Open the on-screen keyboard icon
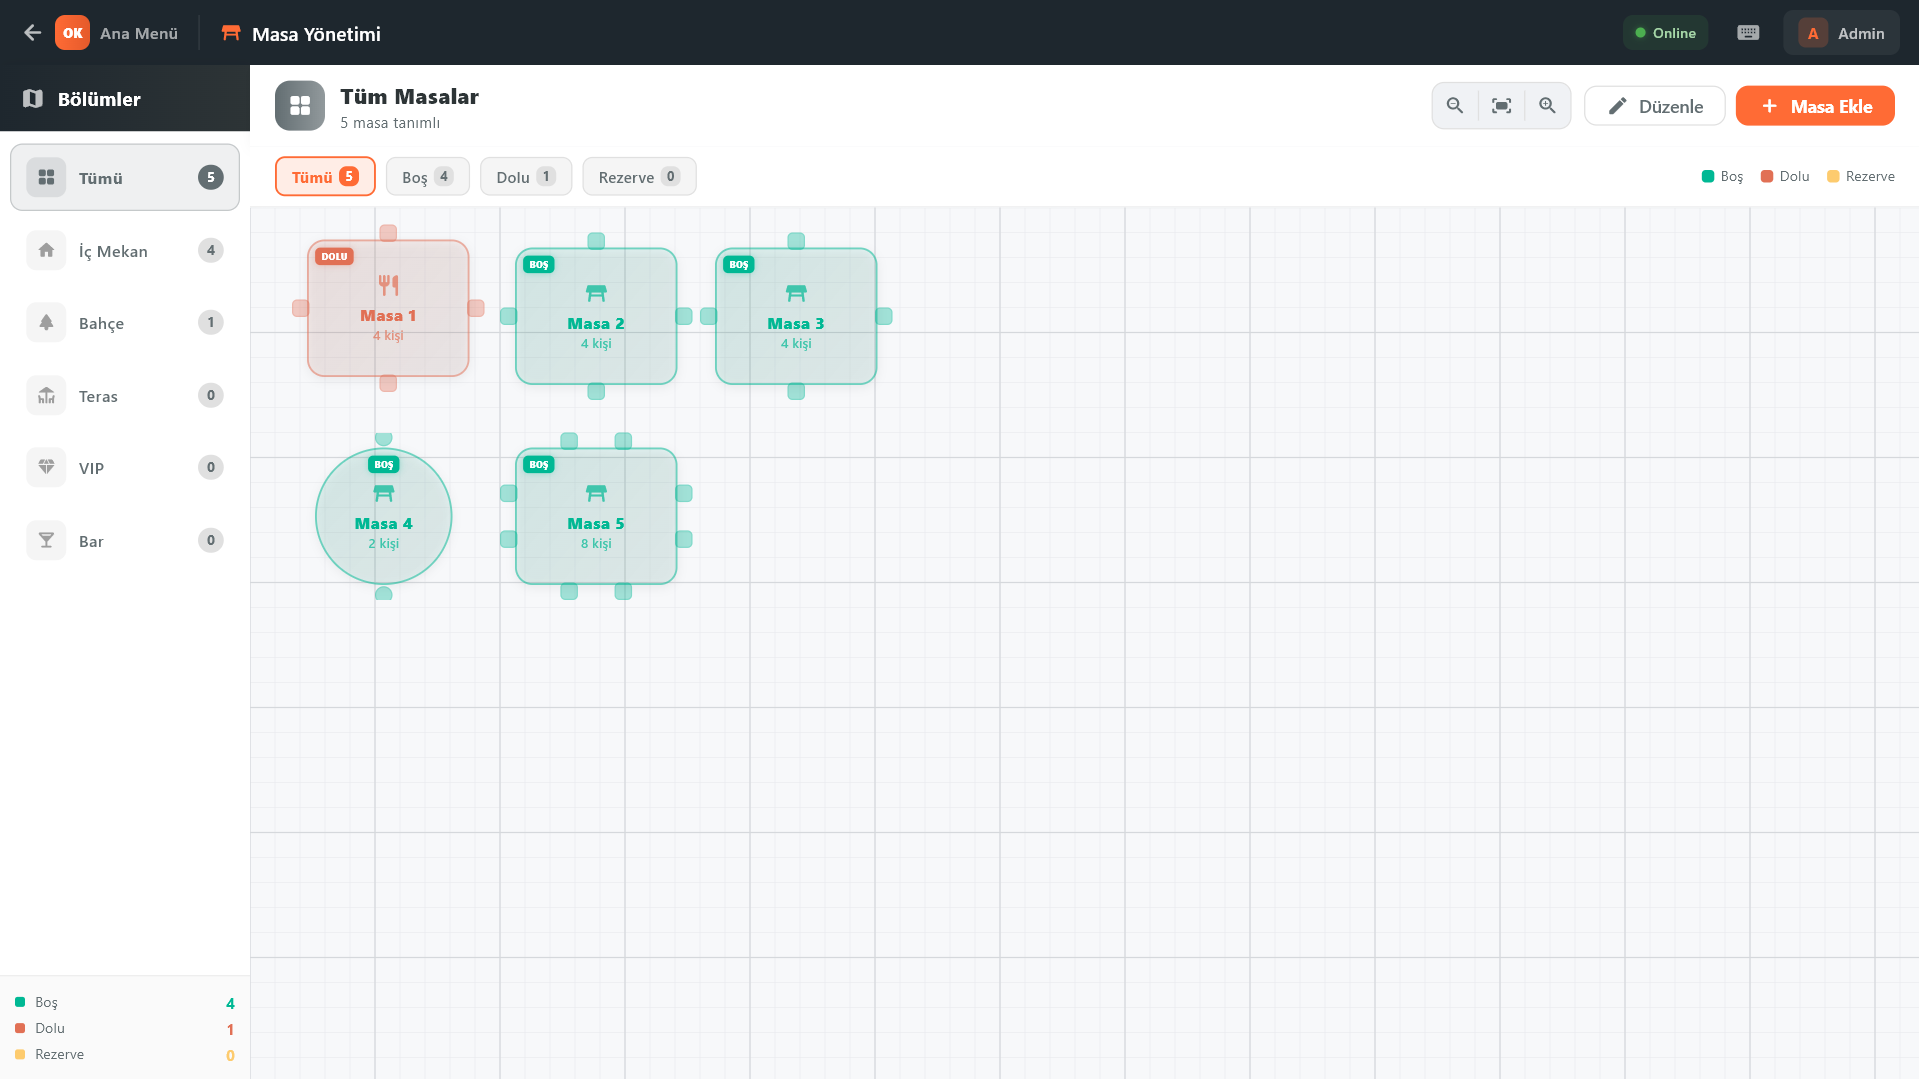The height and width of the screenshot is (1079, 1919). pos(1748,33)
